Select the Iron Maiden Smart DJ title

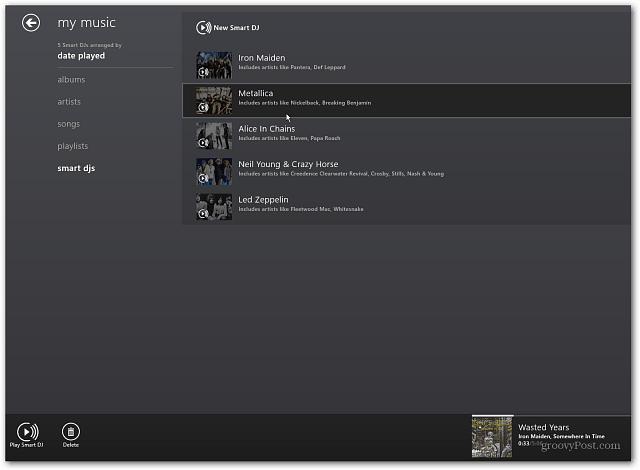[x=262, y=58]
